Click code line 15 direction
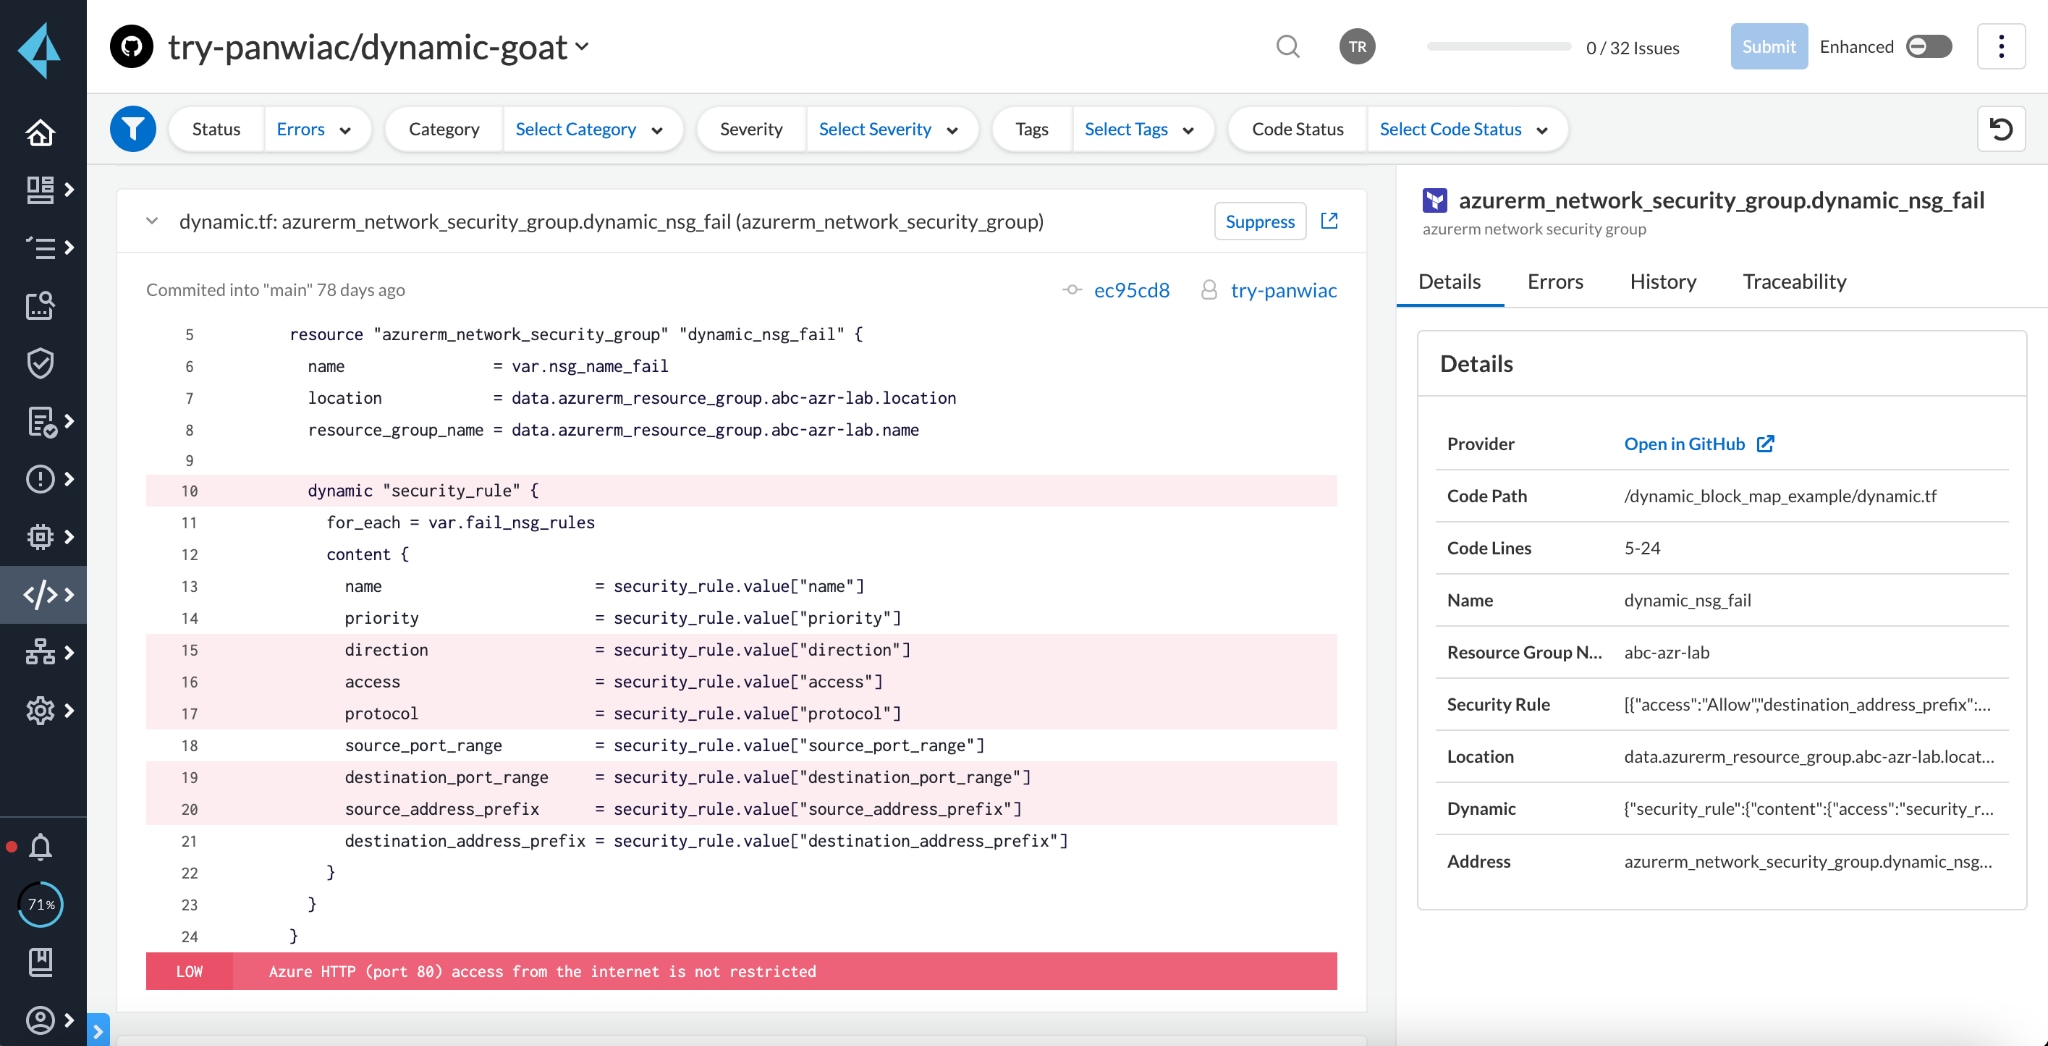 pyautogui.click(x=741, y=650)
